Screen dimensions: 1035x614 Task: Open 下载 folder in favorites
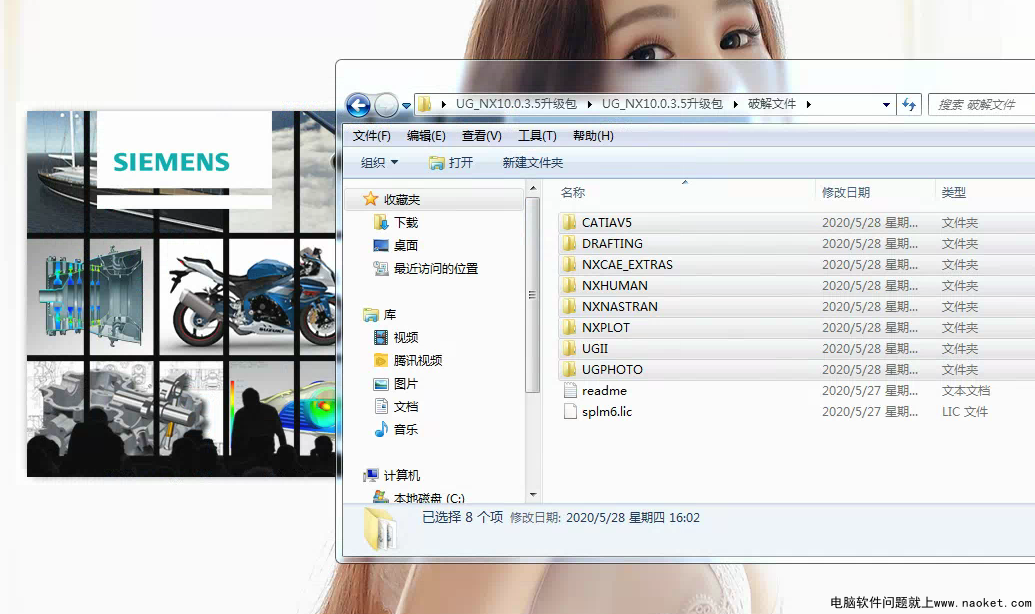(x=396, y=222)
